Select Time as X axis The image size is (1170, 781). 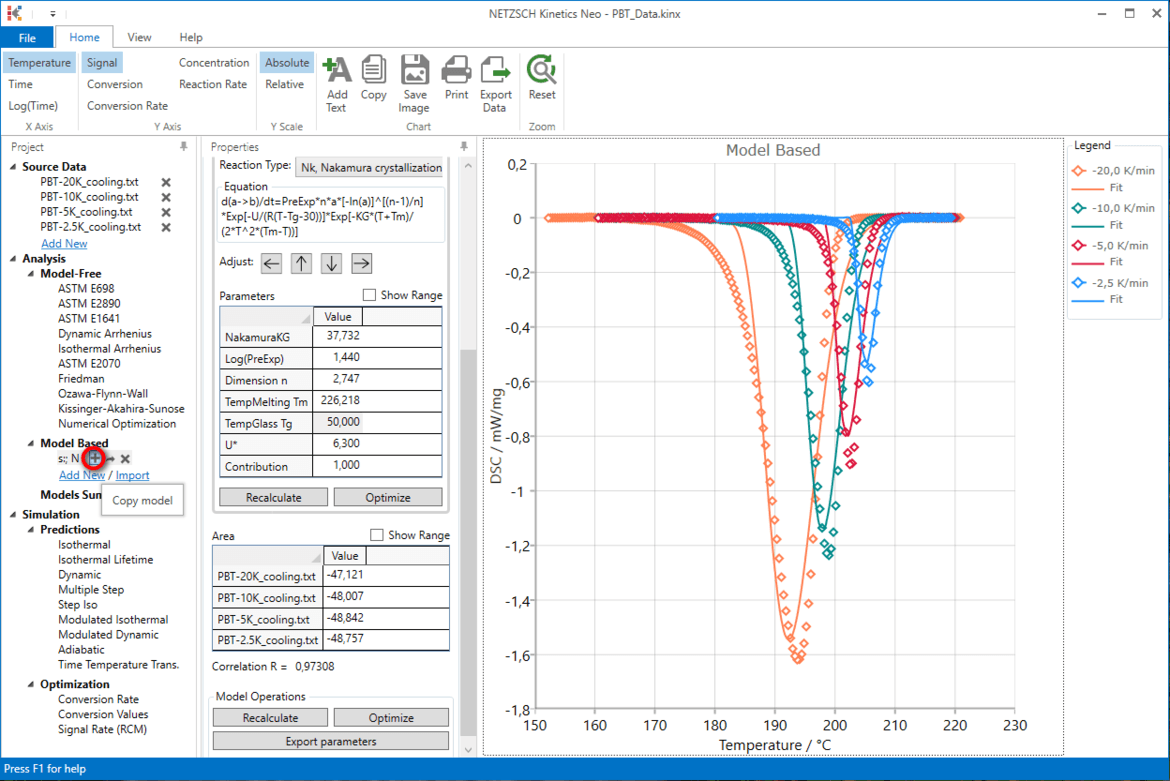(20, 84)
